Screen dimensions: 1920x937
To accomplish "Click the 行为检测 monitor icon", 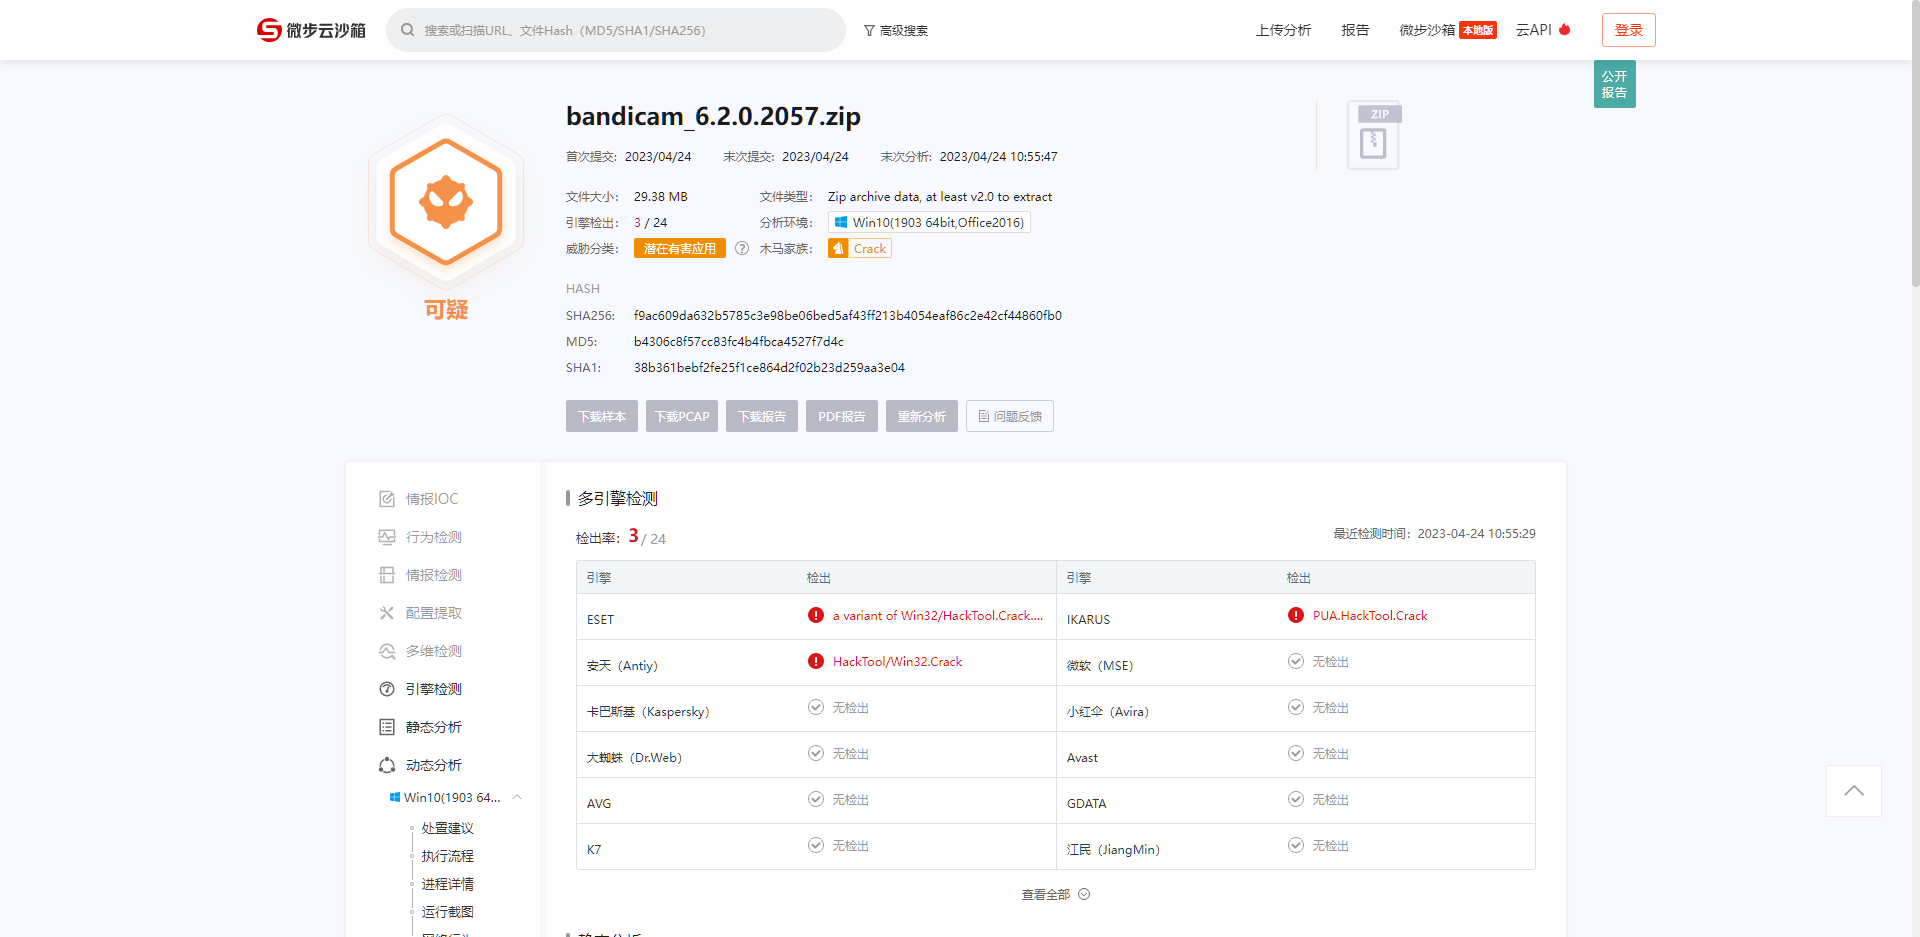I will [387, 537].
